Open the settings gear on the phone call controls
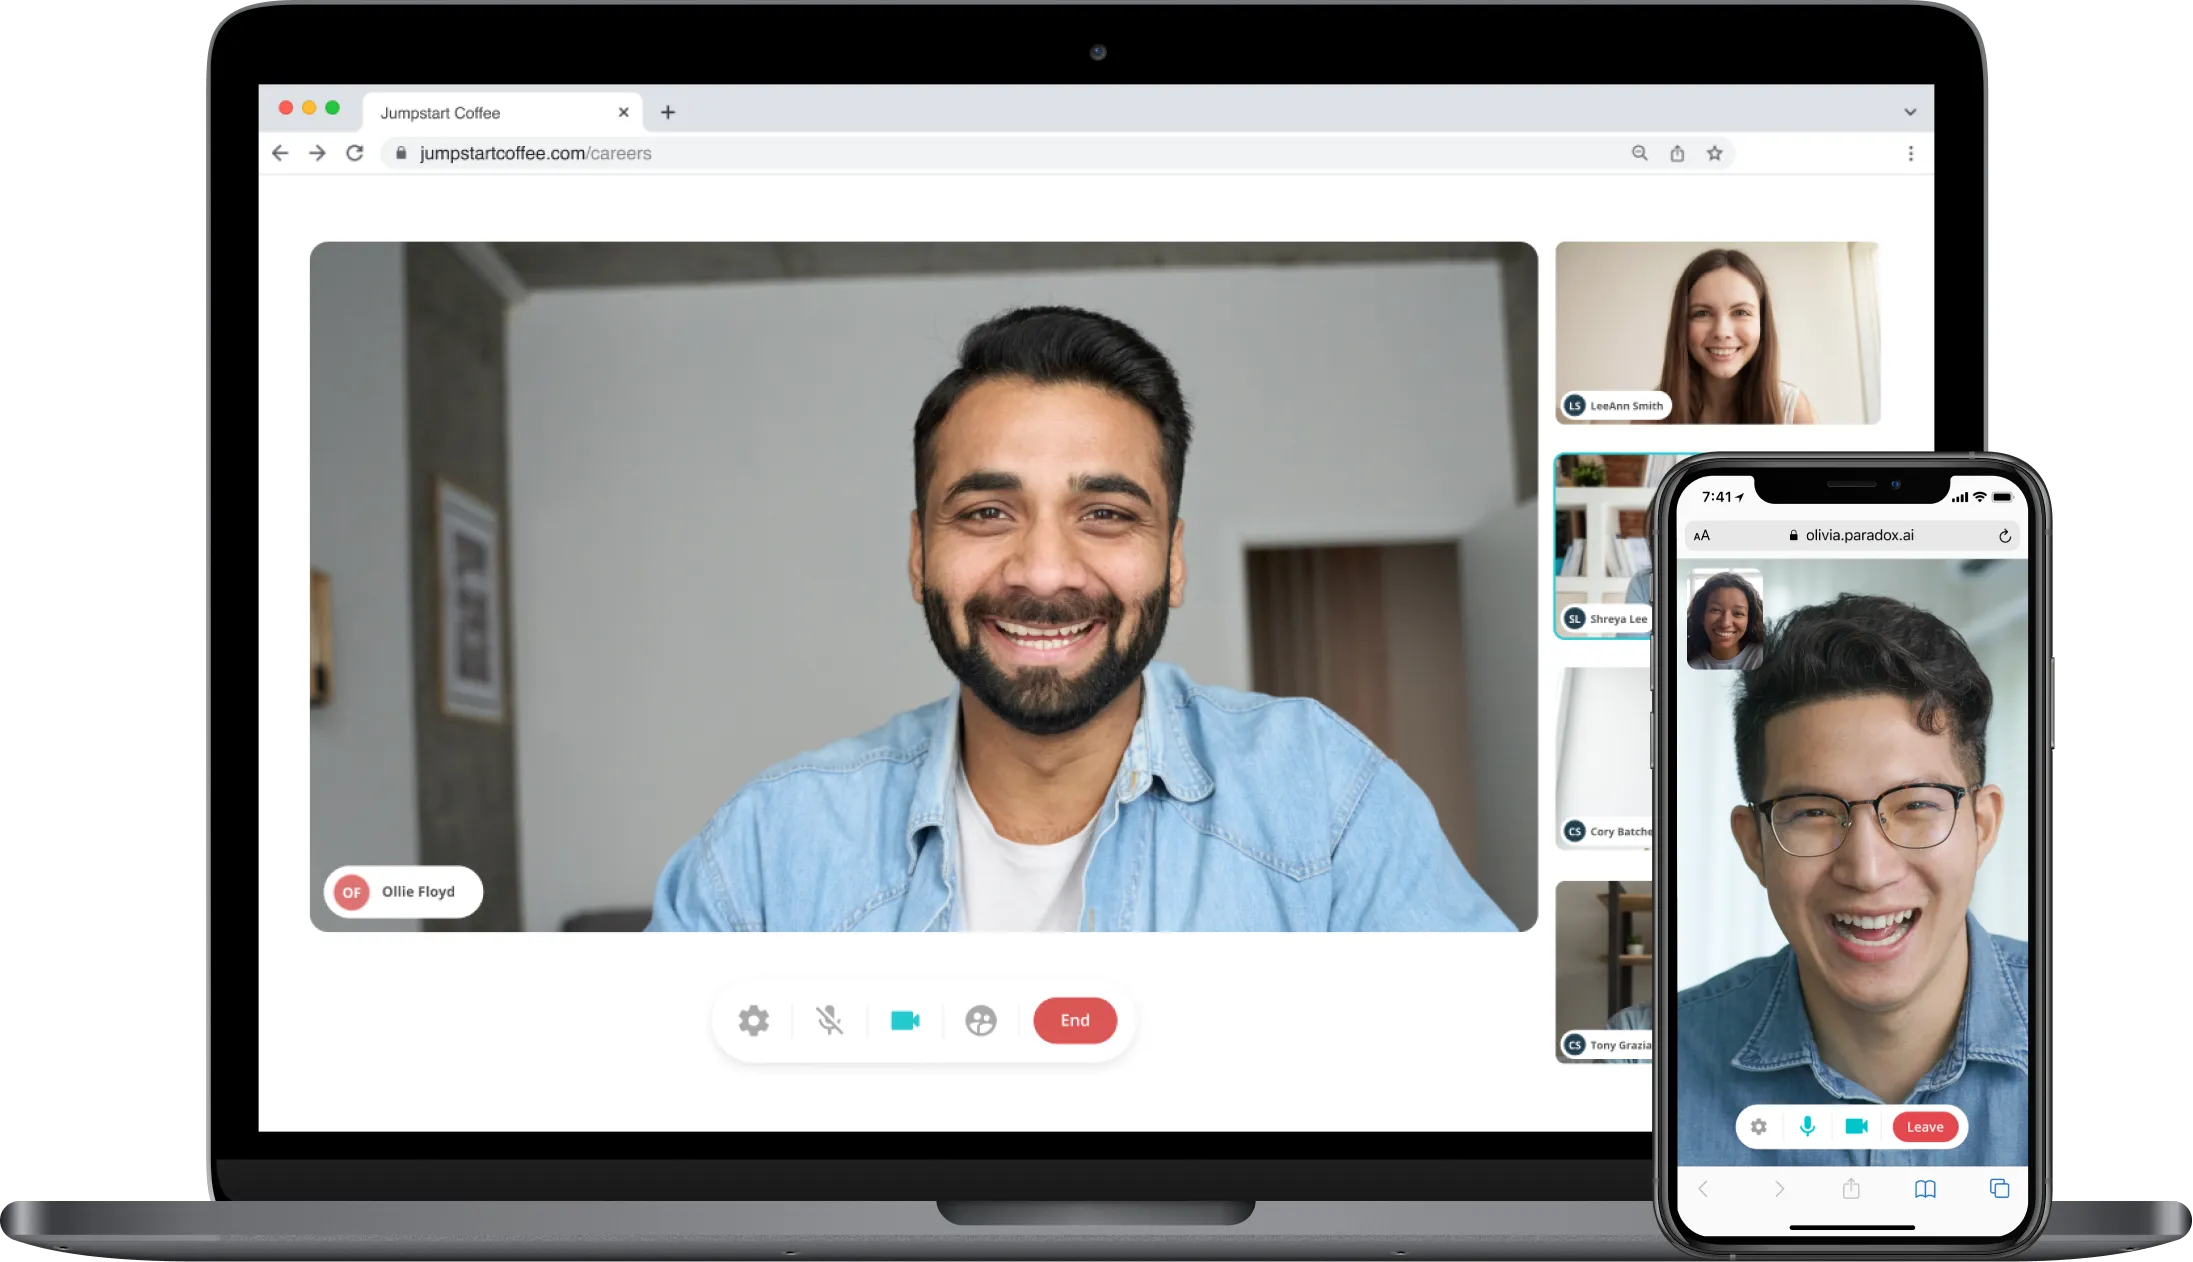This screenshot has width=2193, height=1262. pyautogui.click(x=1758, y=1126)
